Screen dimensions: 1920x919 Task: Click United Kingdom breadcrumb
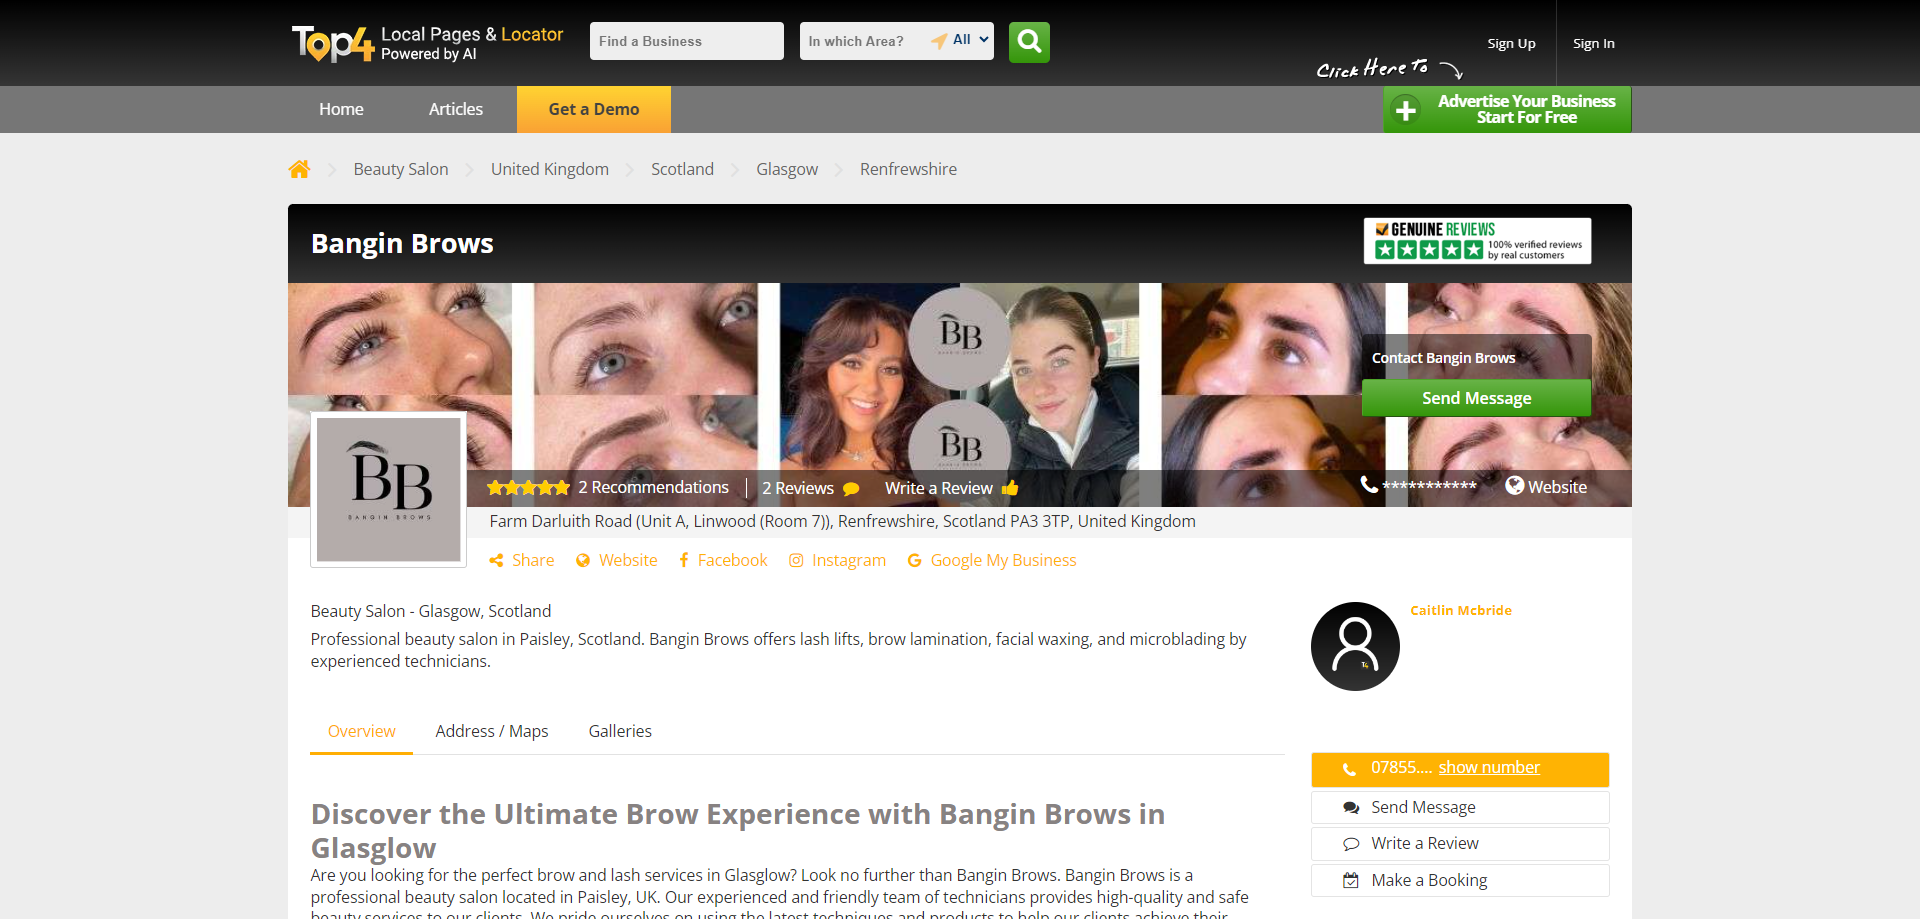(x=550, y=169)
